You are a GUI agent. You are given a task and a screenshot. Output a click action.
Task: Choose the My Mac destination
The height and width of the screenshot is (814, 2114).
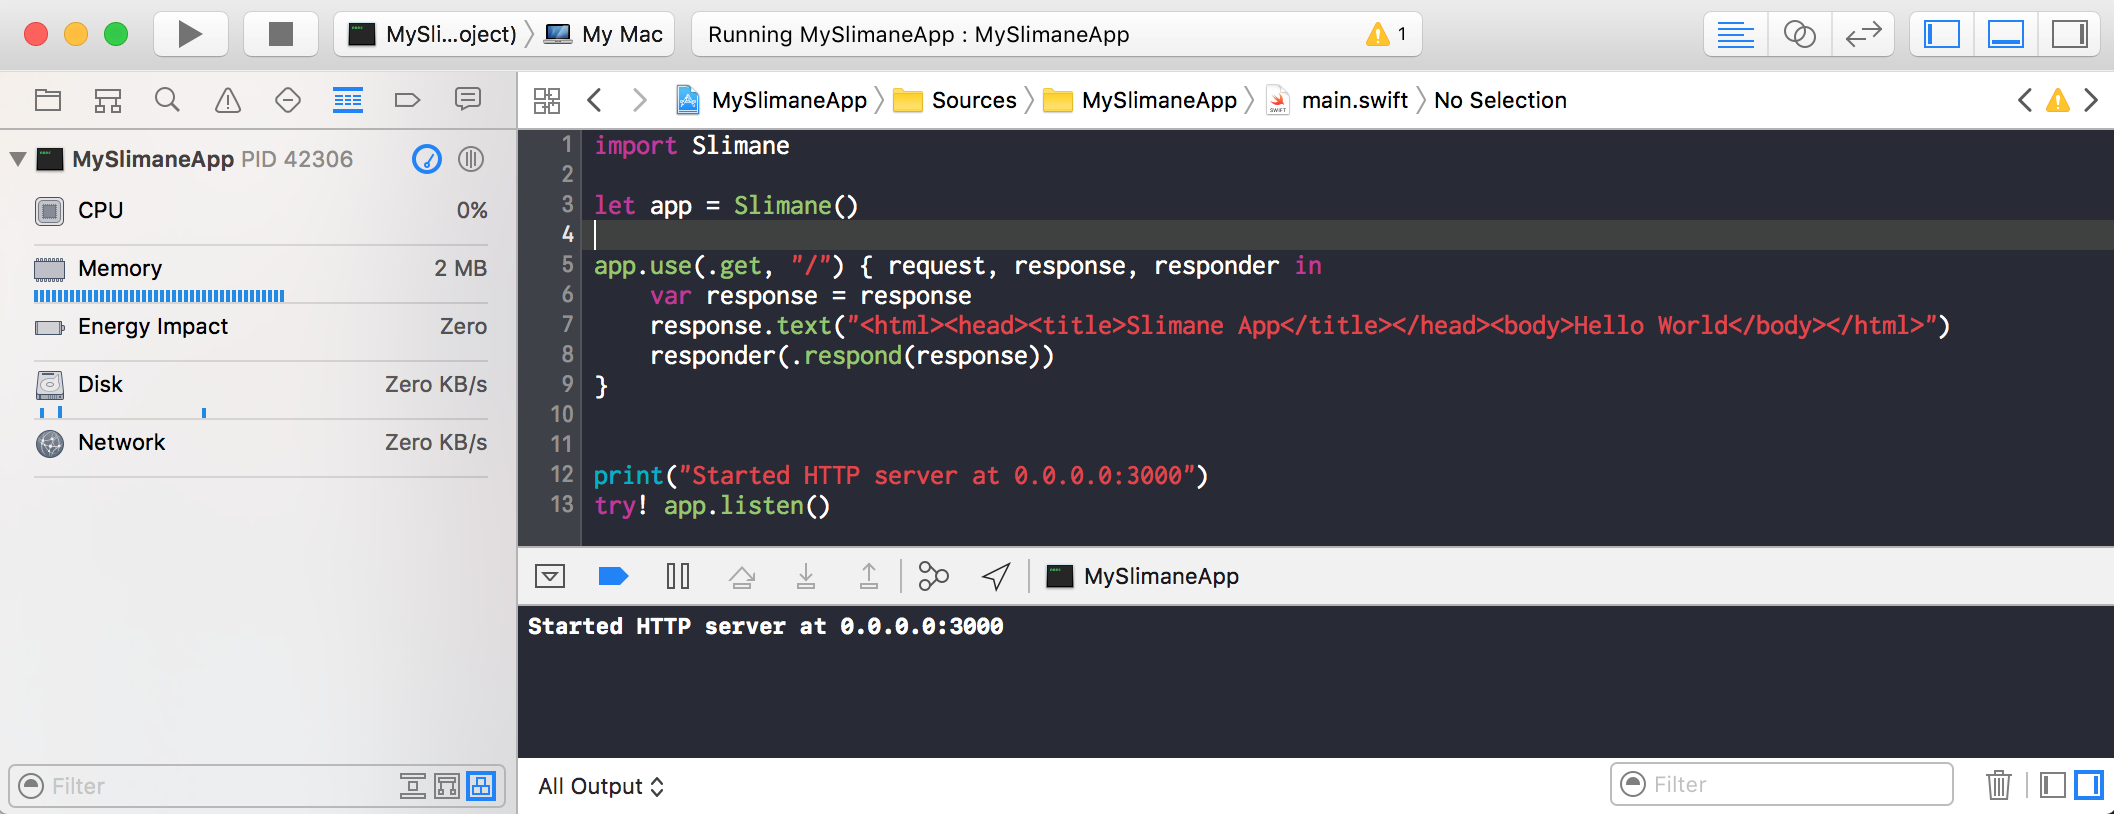coord(604,34)
